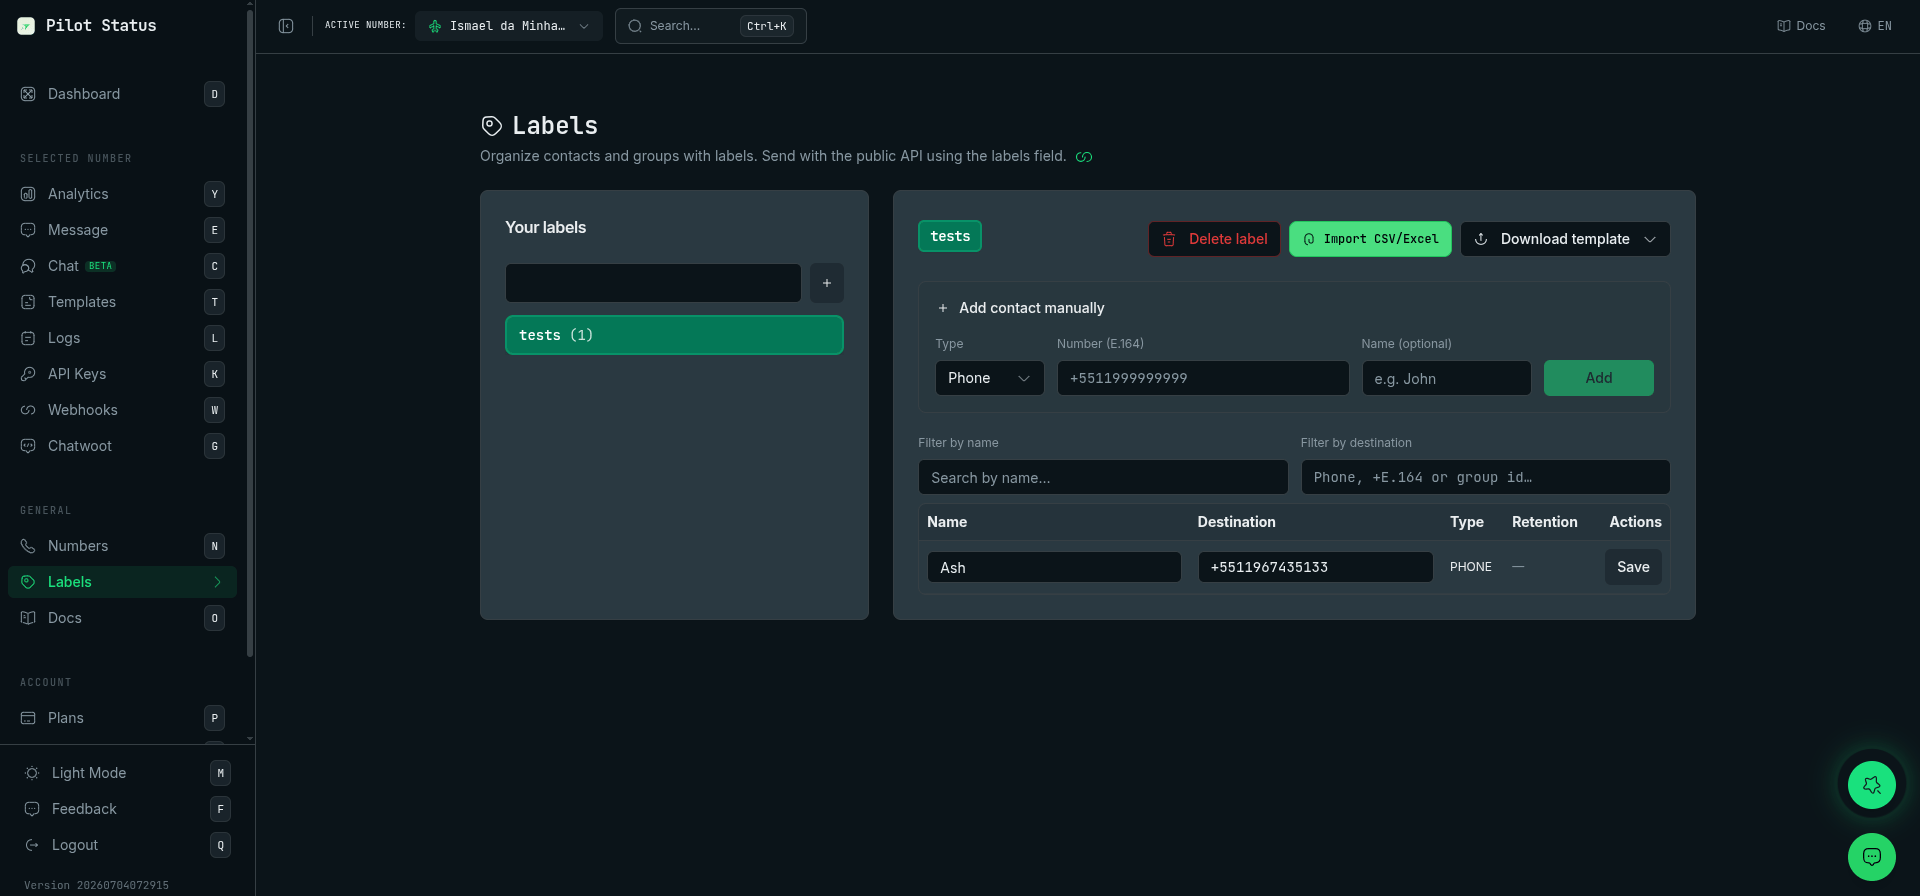Click the Pilot Status logo icon
The width and height of the screenshot is (1920, 896).
tap(26, 26)
